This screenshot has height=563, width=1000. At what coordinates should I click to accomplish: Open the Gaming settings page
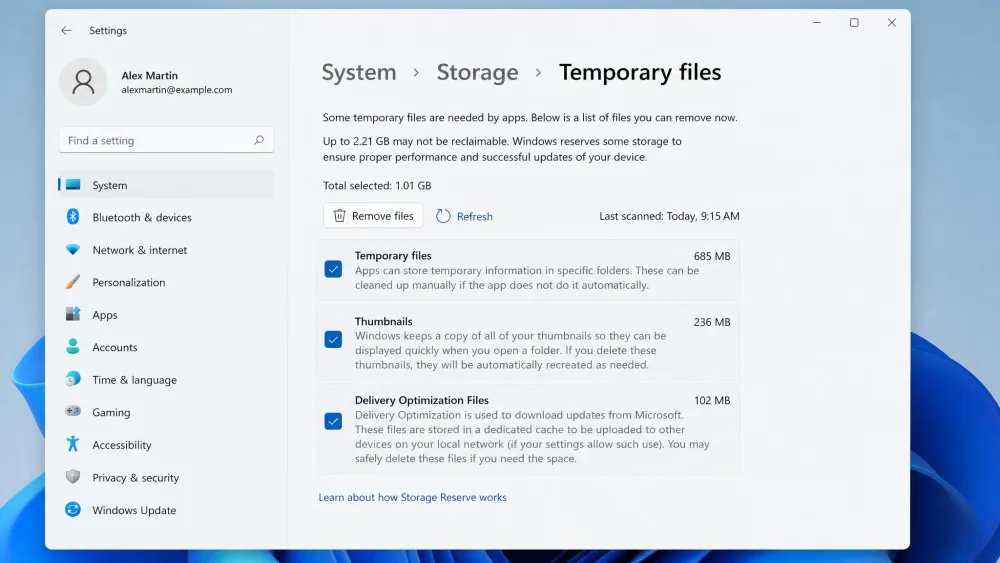tap(111, 413)
